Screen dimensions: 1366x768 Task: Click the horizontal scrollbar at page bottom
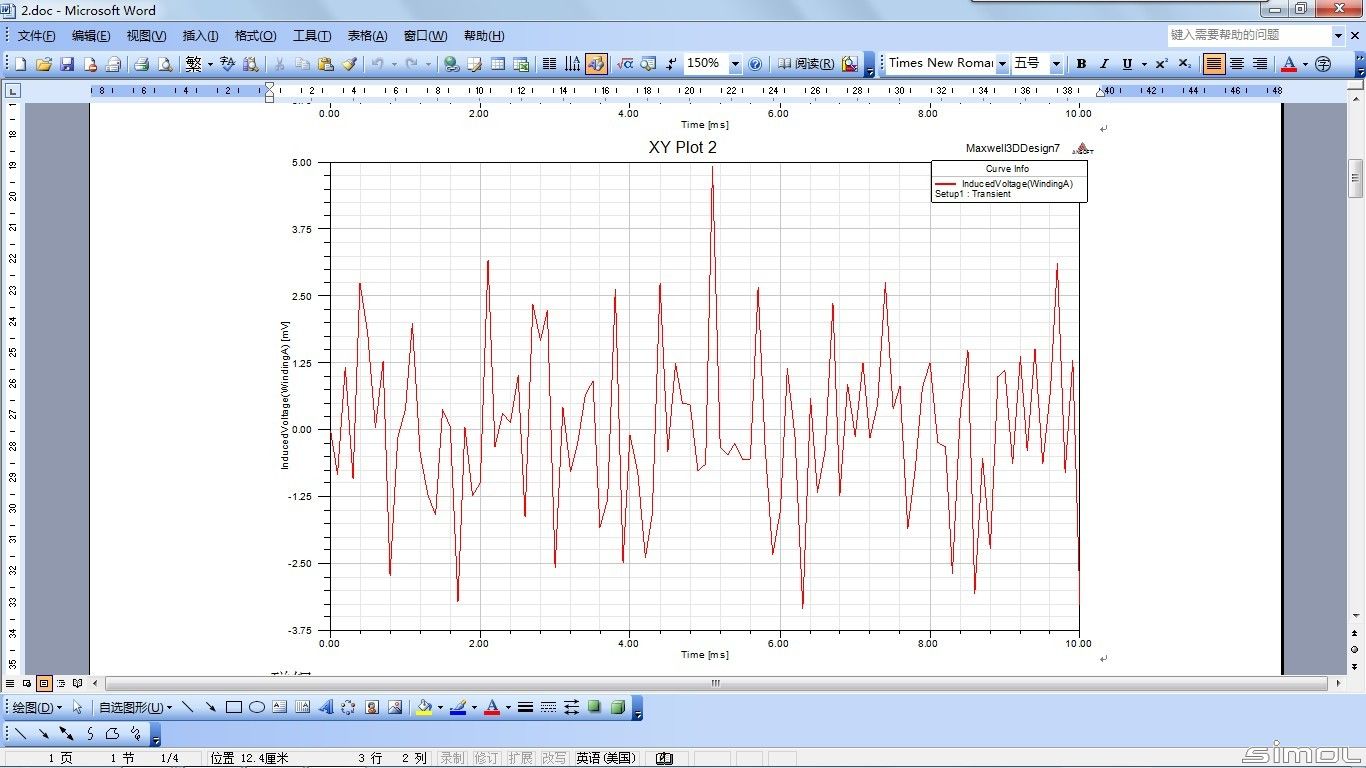(x=715, y=684)
